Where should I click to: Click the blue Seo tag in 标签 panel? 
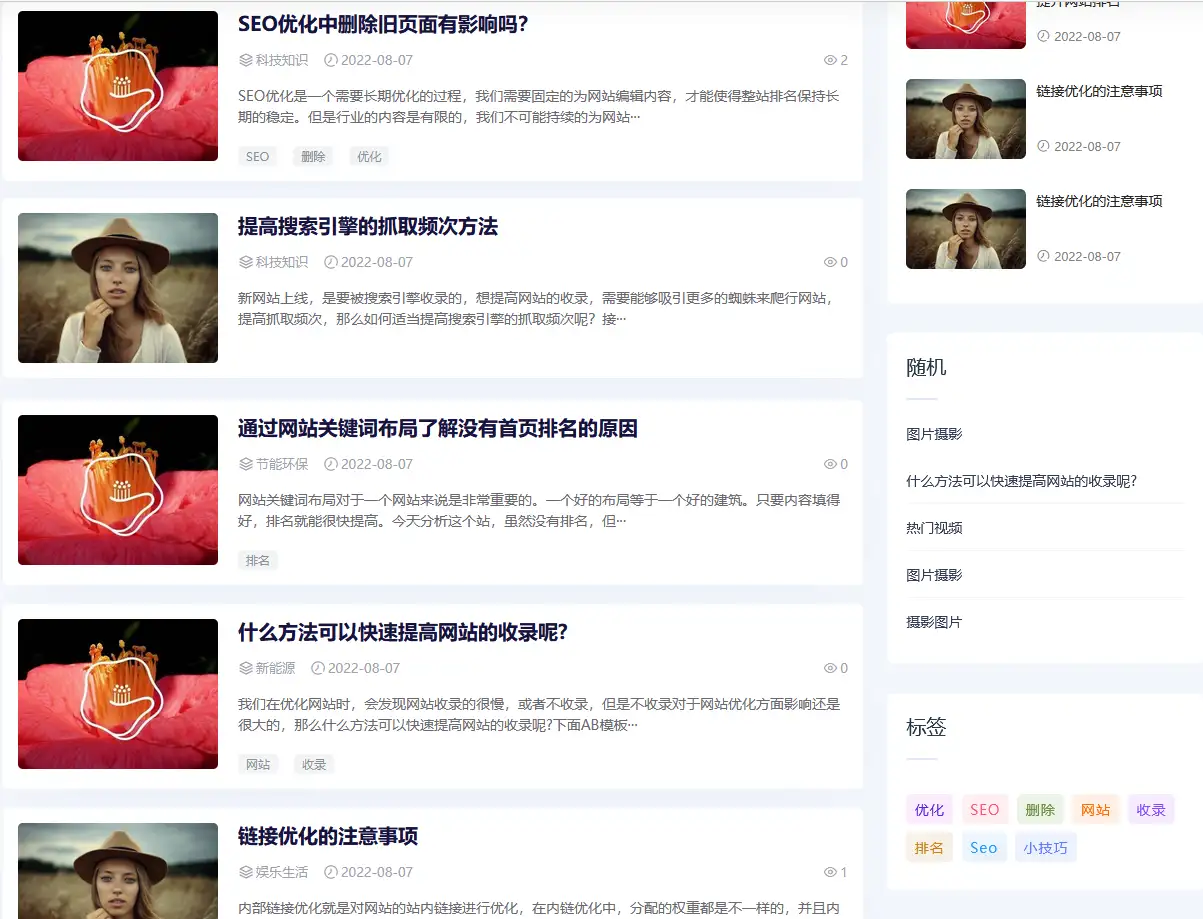[x=983, y=847]
